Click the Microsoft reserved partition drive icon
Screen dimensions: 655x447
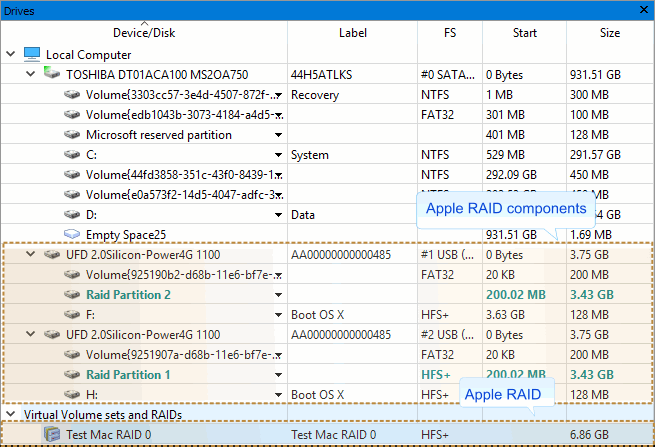72,135
